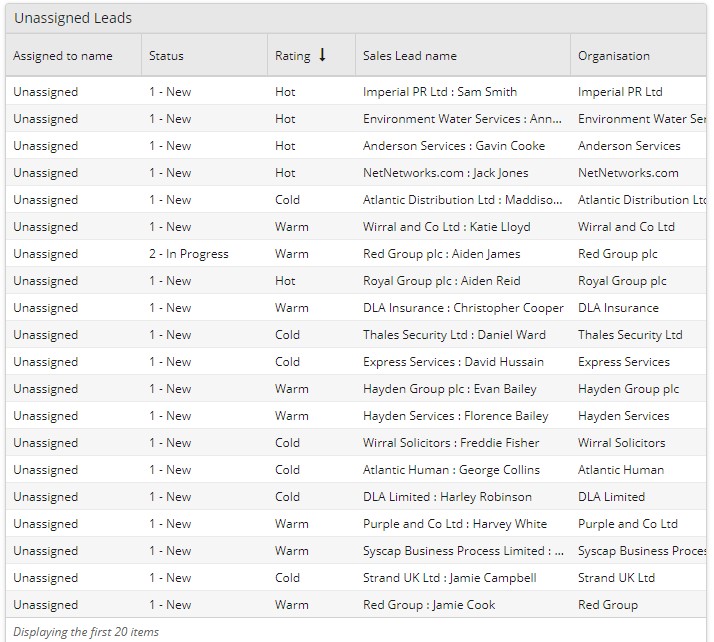Select Environment Water Services : Ann... lead
Image resolution: width=714 pixels, height=642 pixels.
tap(462, 119)
